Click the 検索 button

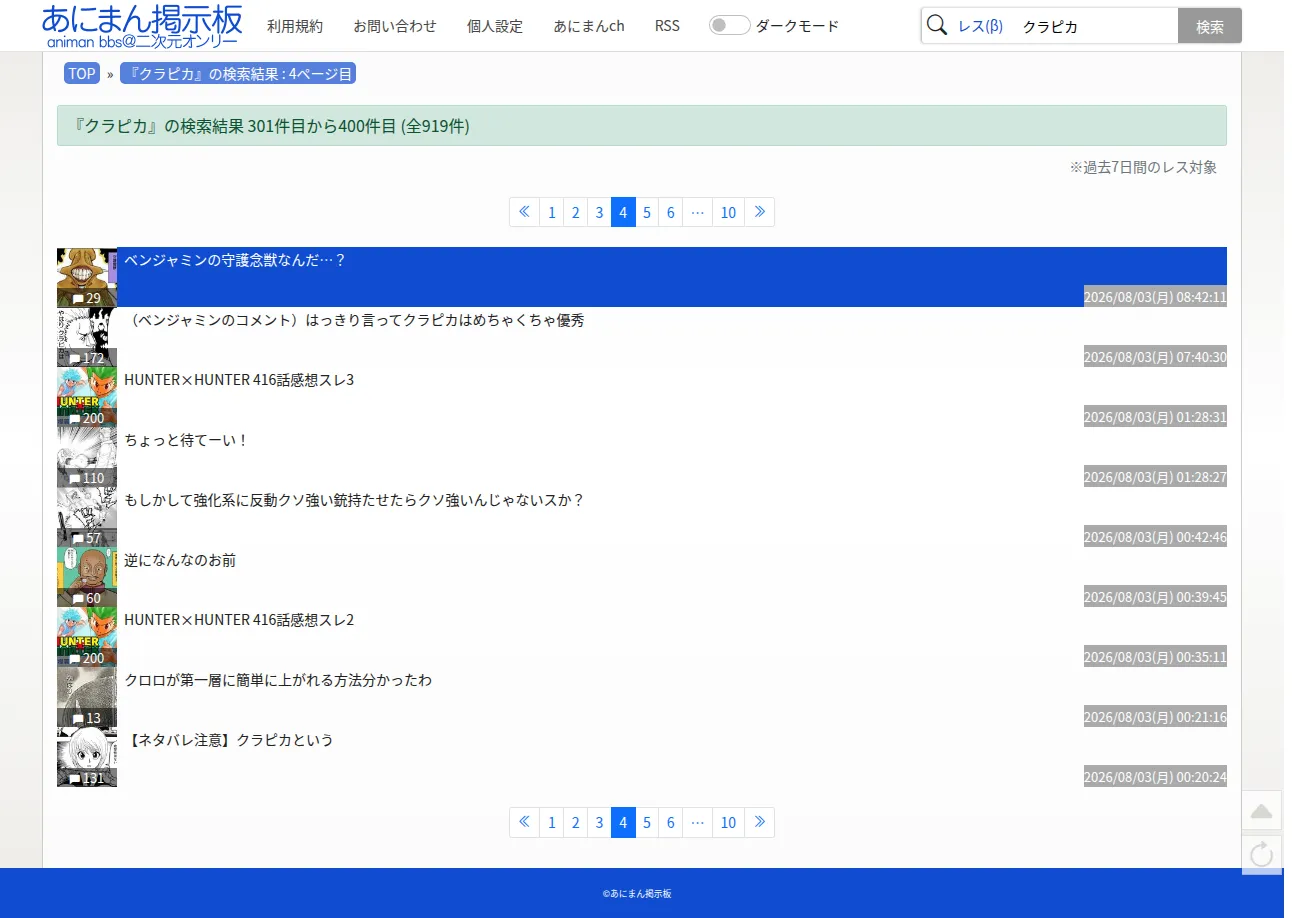(x=1210, y=26)
